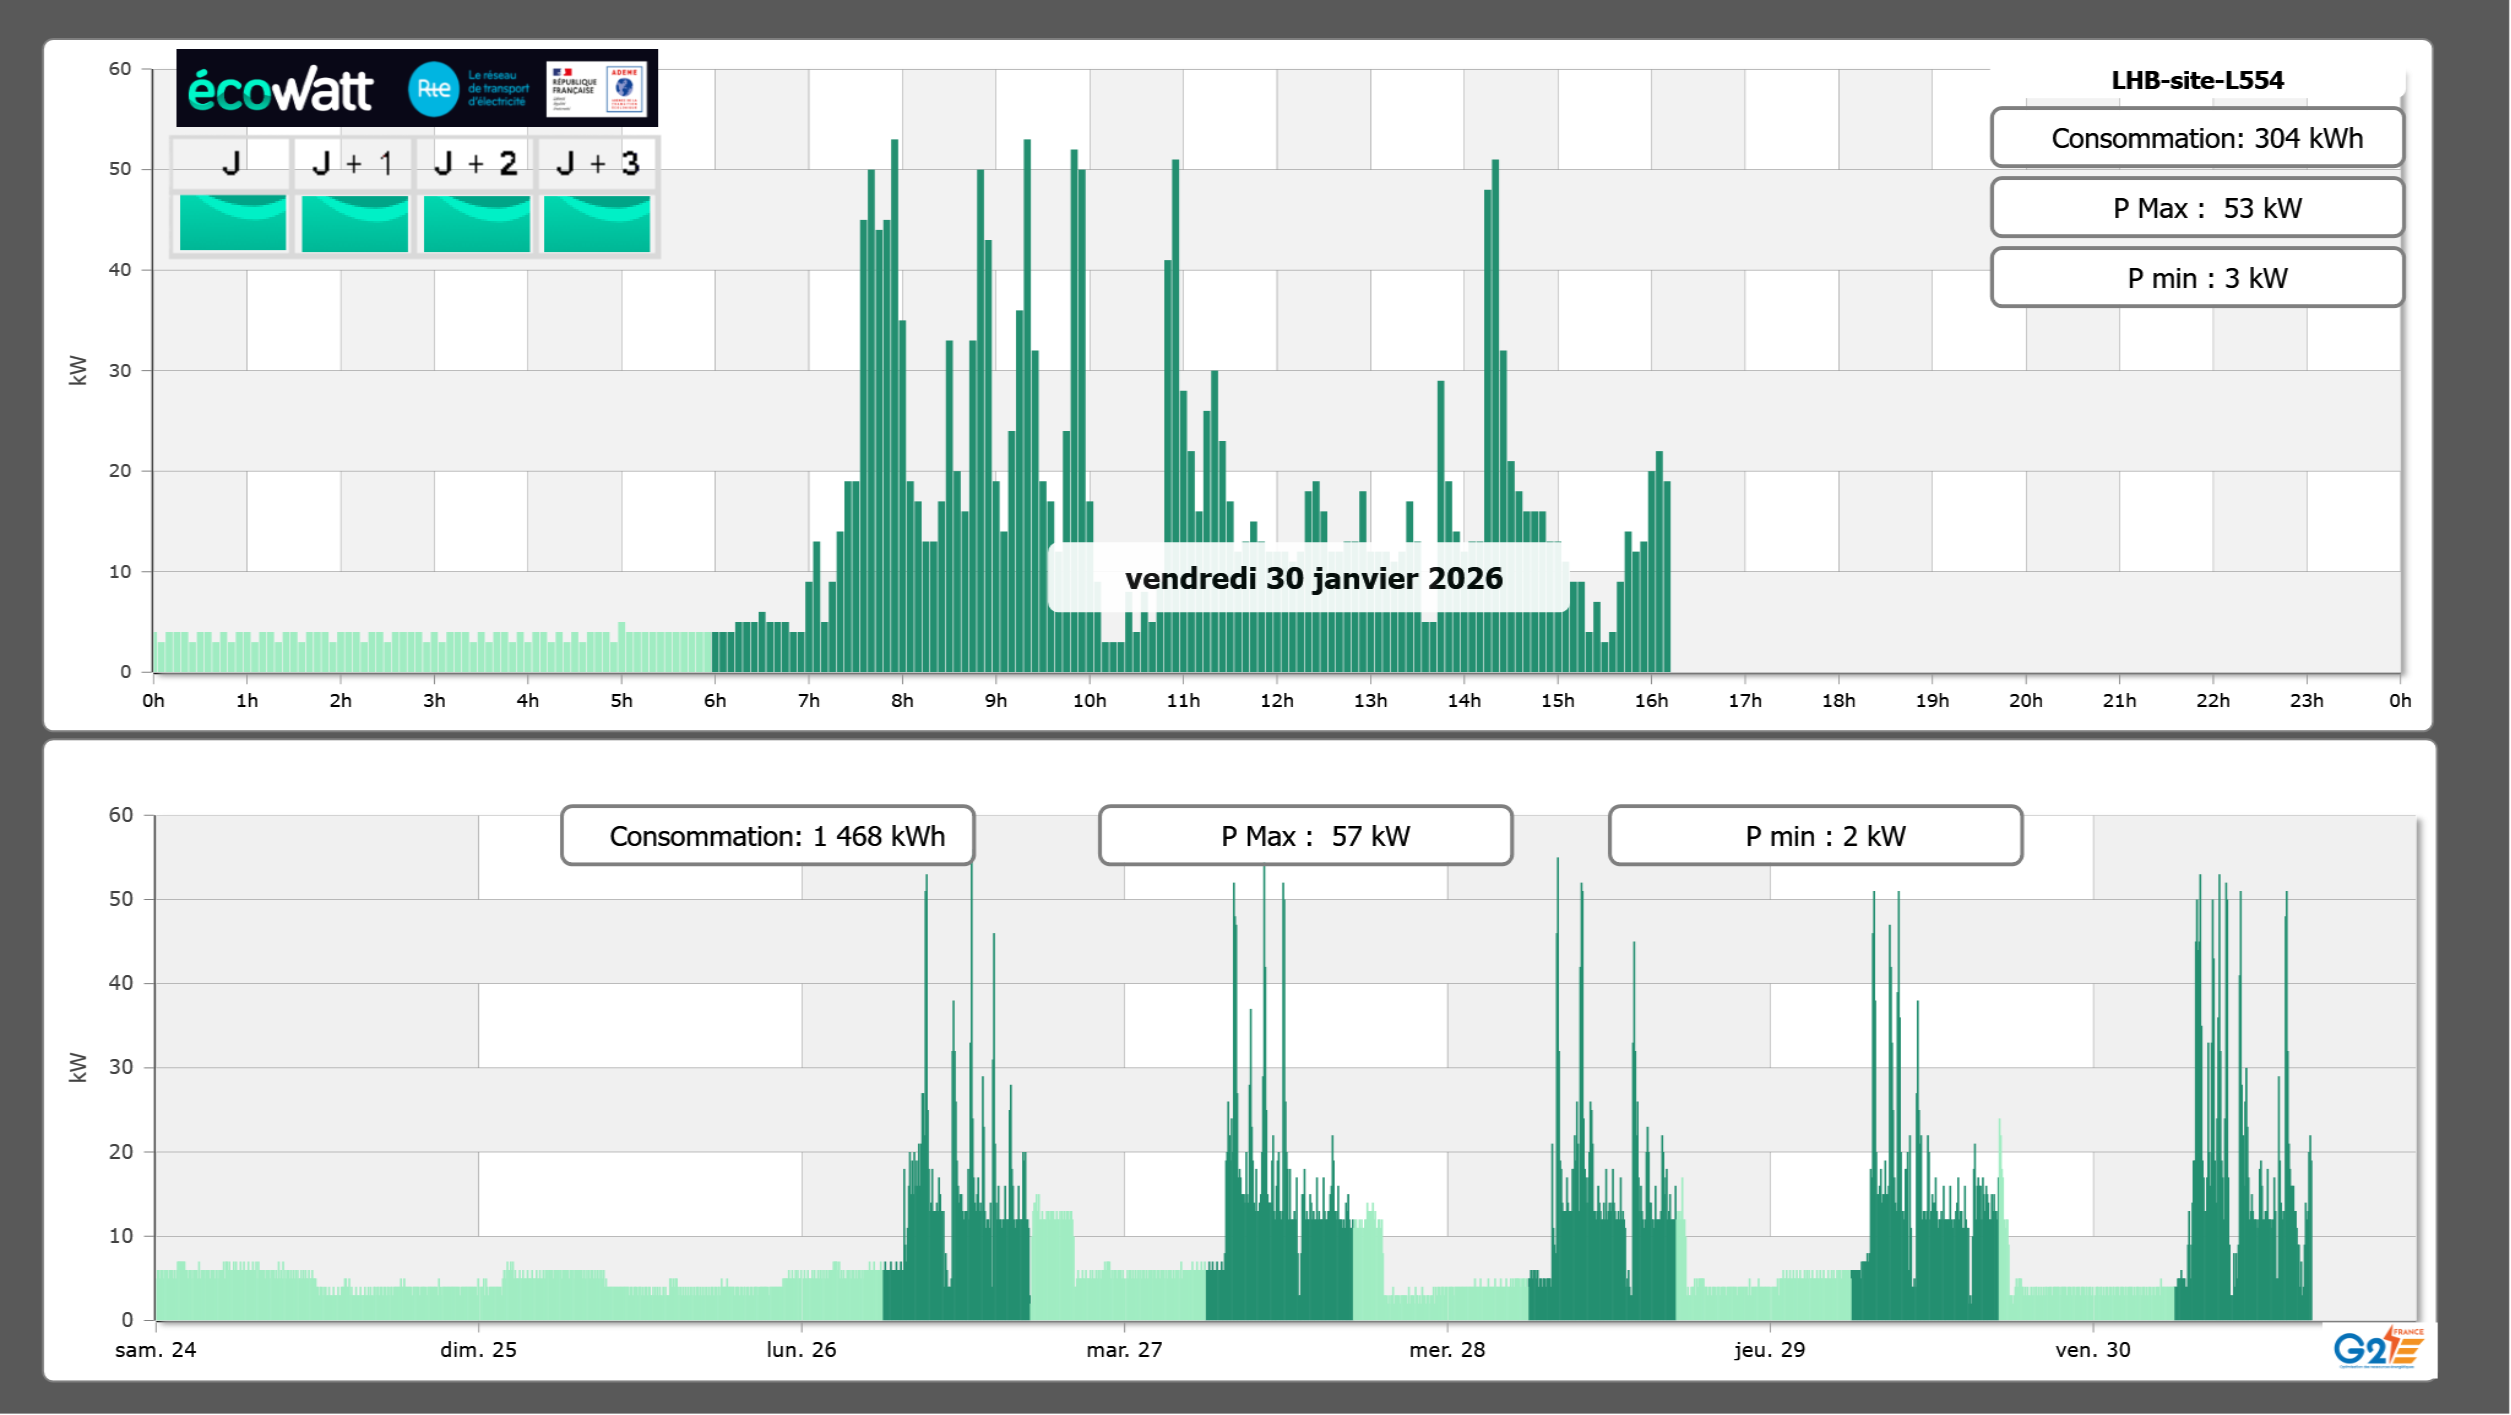
Task: Click the Consommation: 304 kWh box
Action: 2197,138
